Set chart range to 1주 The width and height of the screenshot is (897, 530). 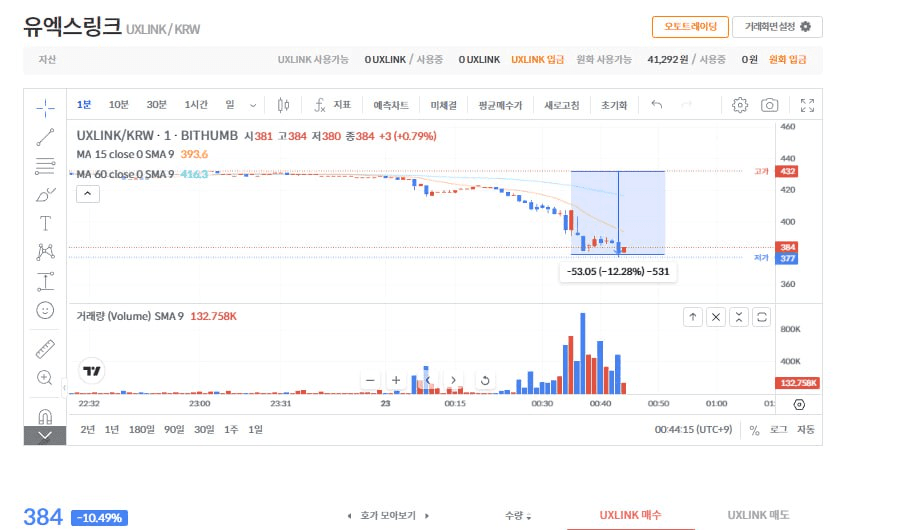(x=231, y=430)
